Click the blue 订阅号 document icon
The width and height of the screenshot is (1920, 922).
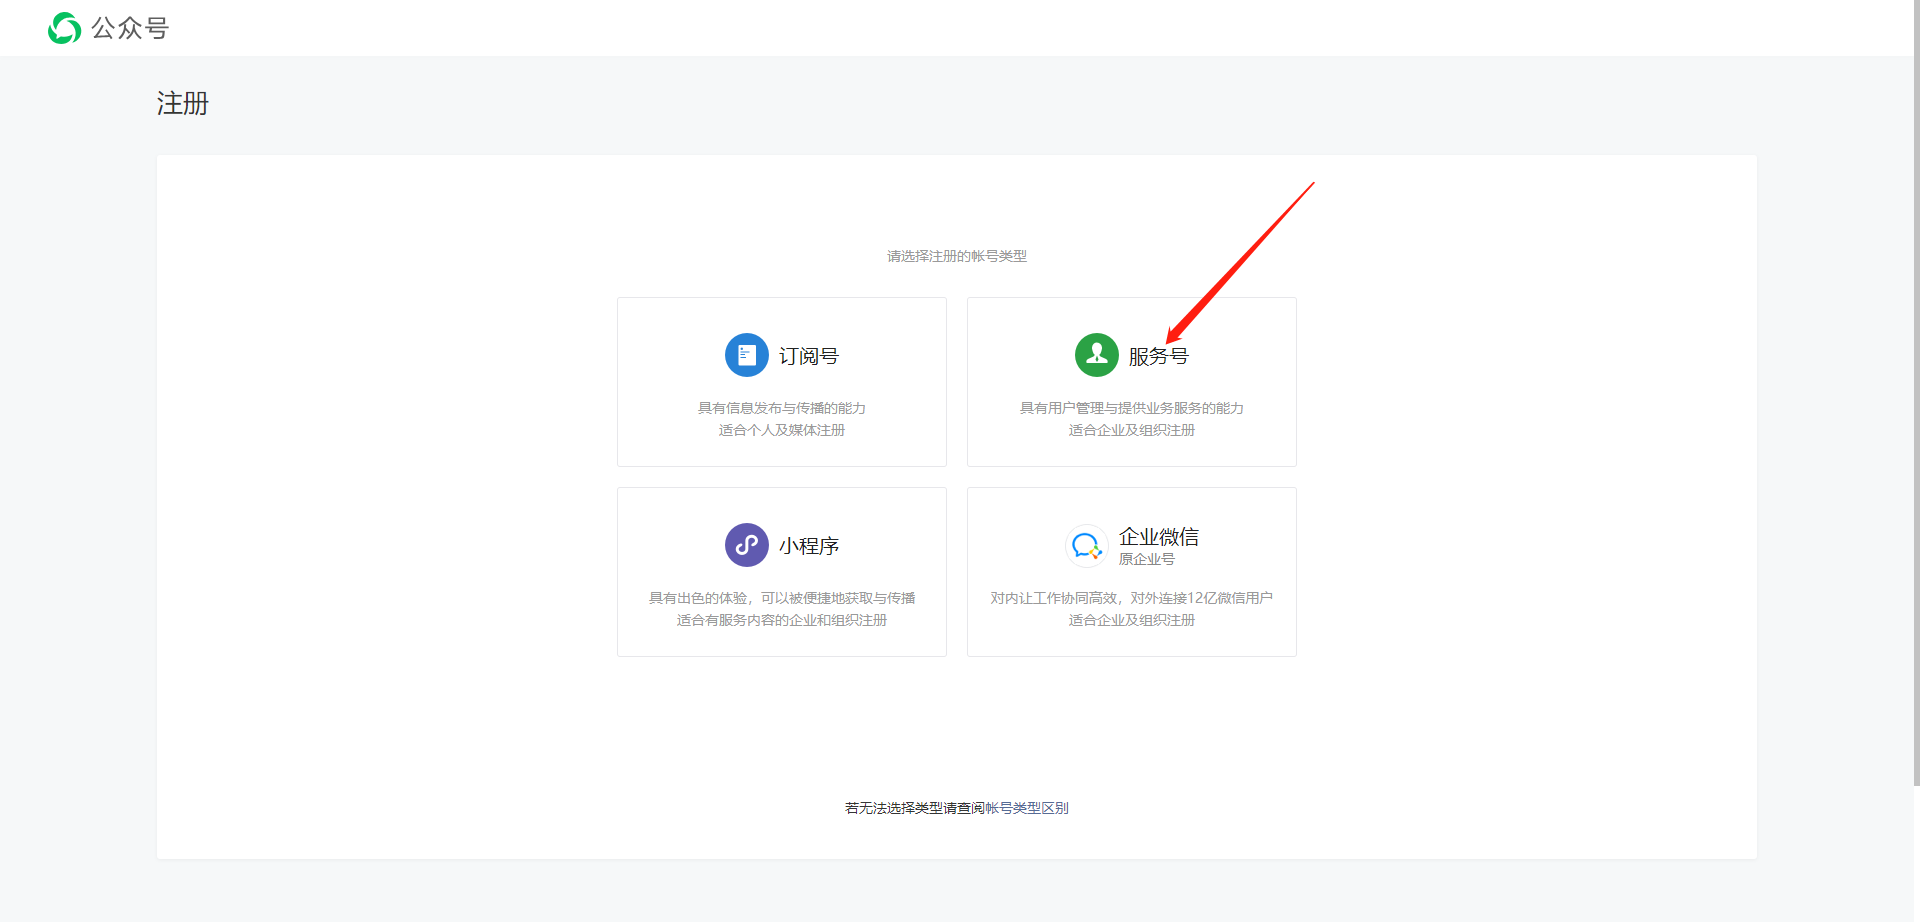point(747,355)
